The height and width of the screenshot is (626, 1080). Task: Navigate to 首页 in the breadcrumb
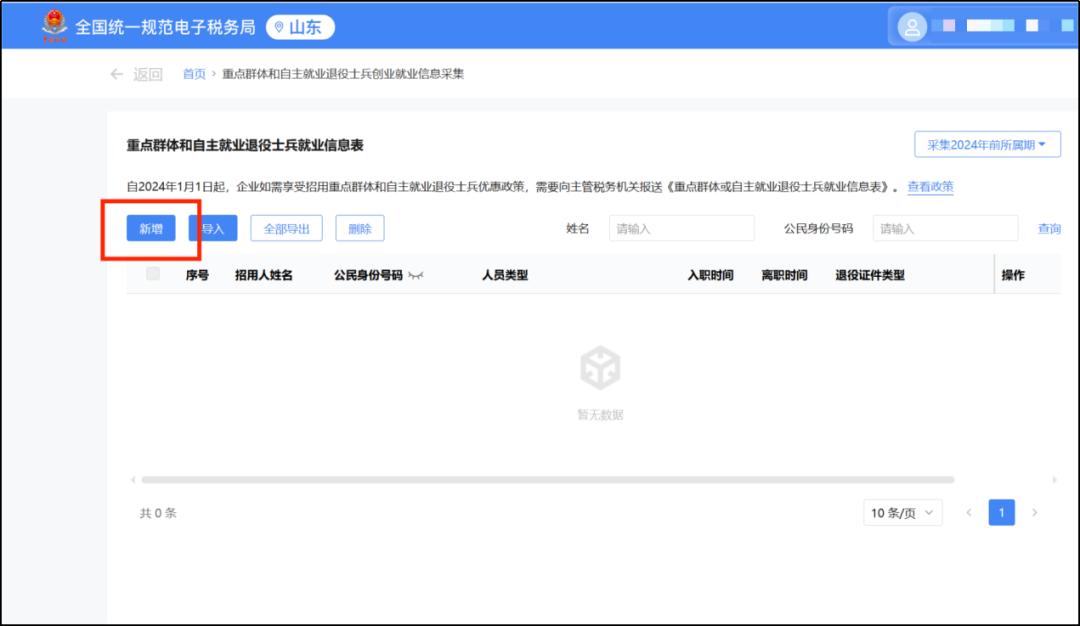point(194,74)
